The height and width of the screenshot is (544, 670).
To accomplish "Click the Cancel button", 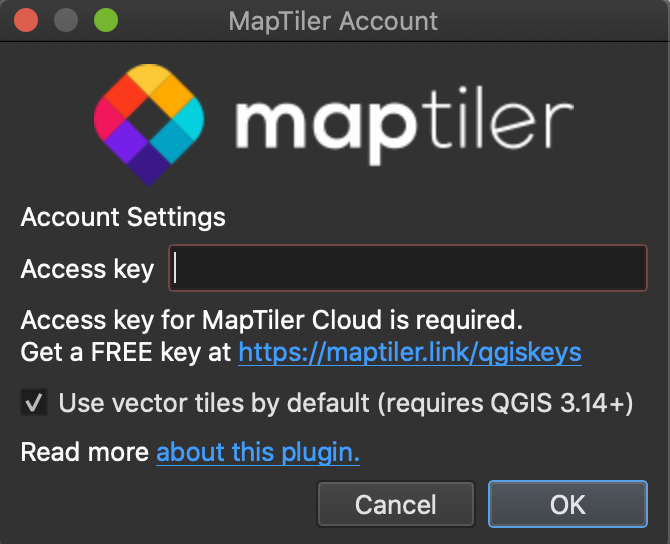I will pyautogui.click(x=396, y=504).
